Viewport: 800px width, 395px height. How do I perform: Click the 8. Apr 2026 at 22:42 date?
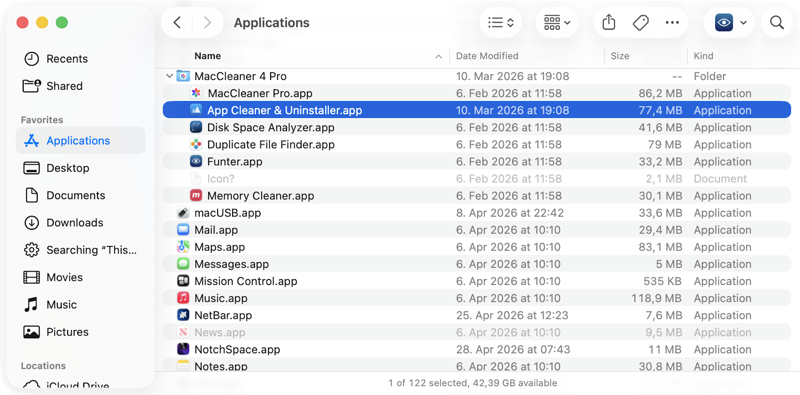click(x=510, y=213)
